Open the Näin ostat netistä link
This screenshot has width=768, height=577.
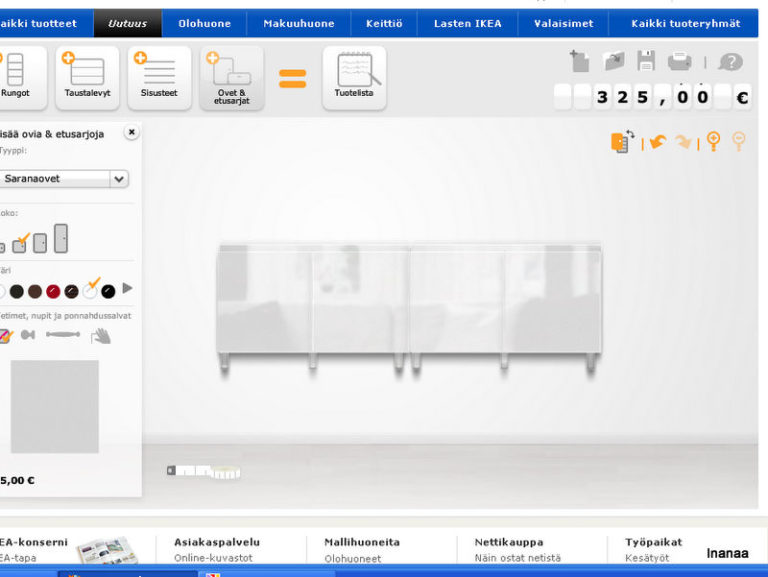point(518,558)
